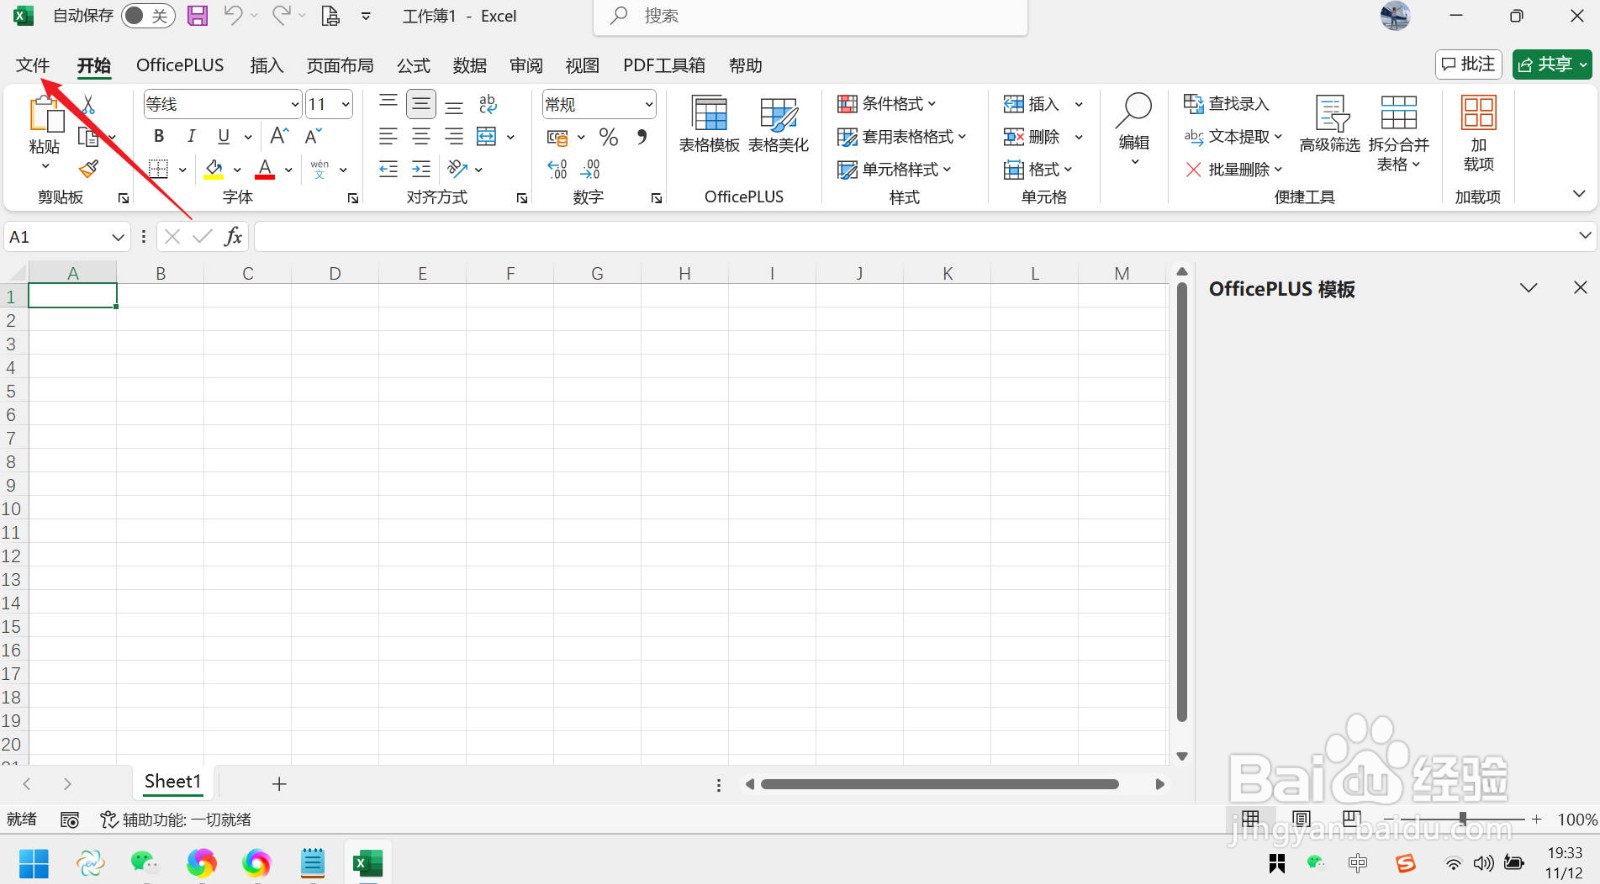Click the 搜索 search box

coord(810,16)
